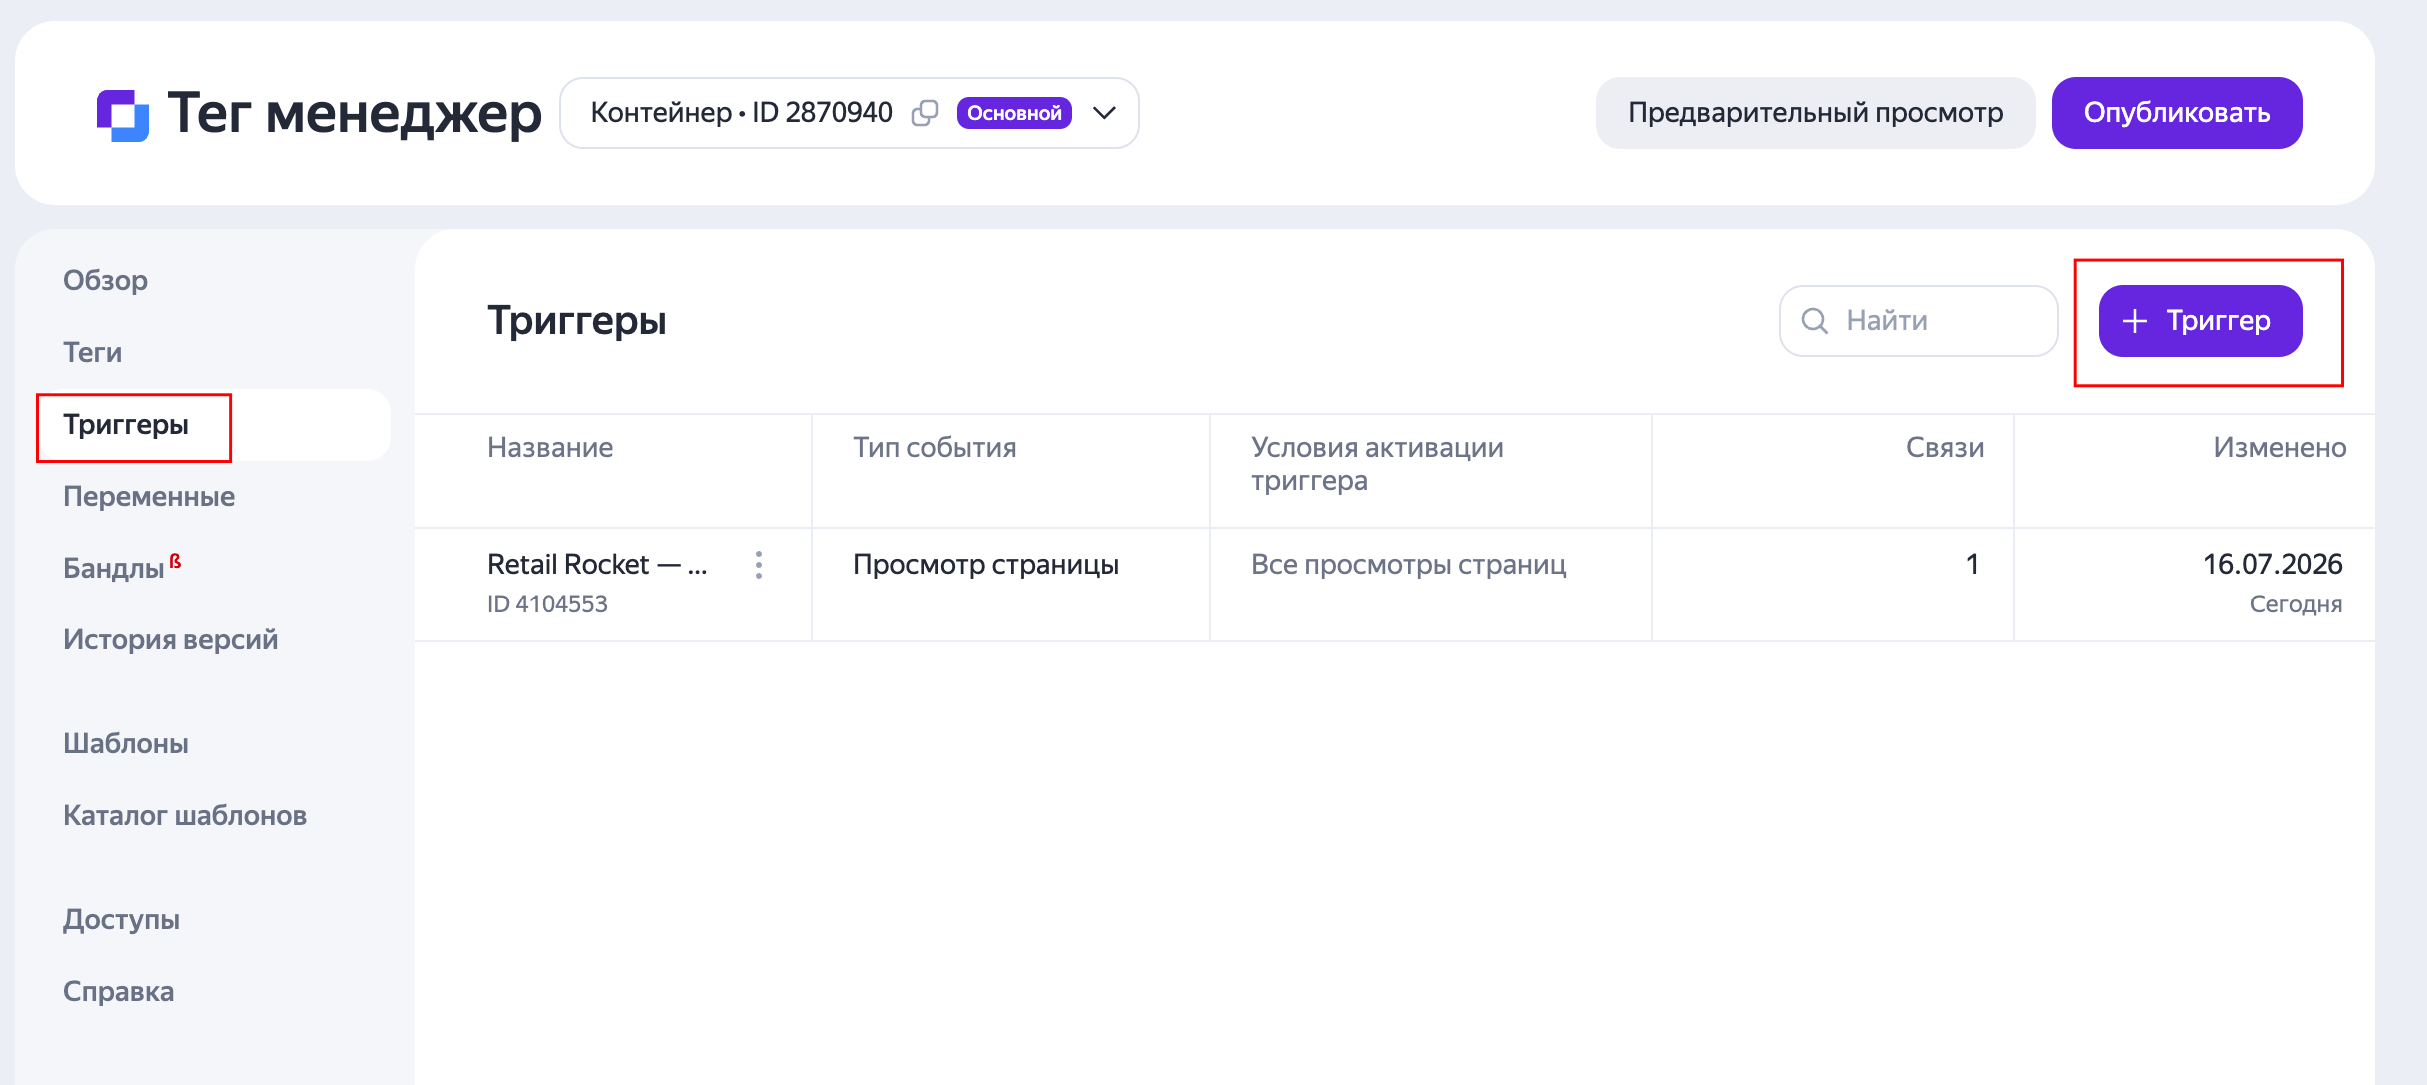Open the Retail Rocket trigger row
This screenshot has width=2427, height=1085.
(1394, 584)
